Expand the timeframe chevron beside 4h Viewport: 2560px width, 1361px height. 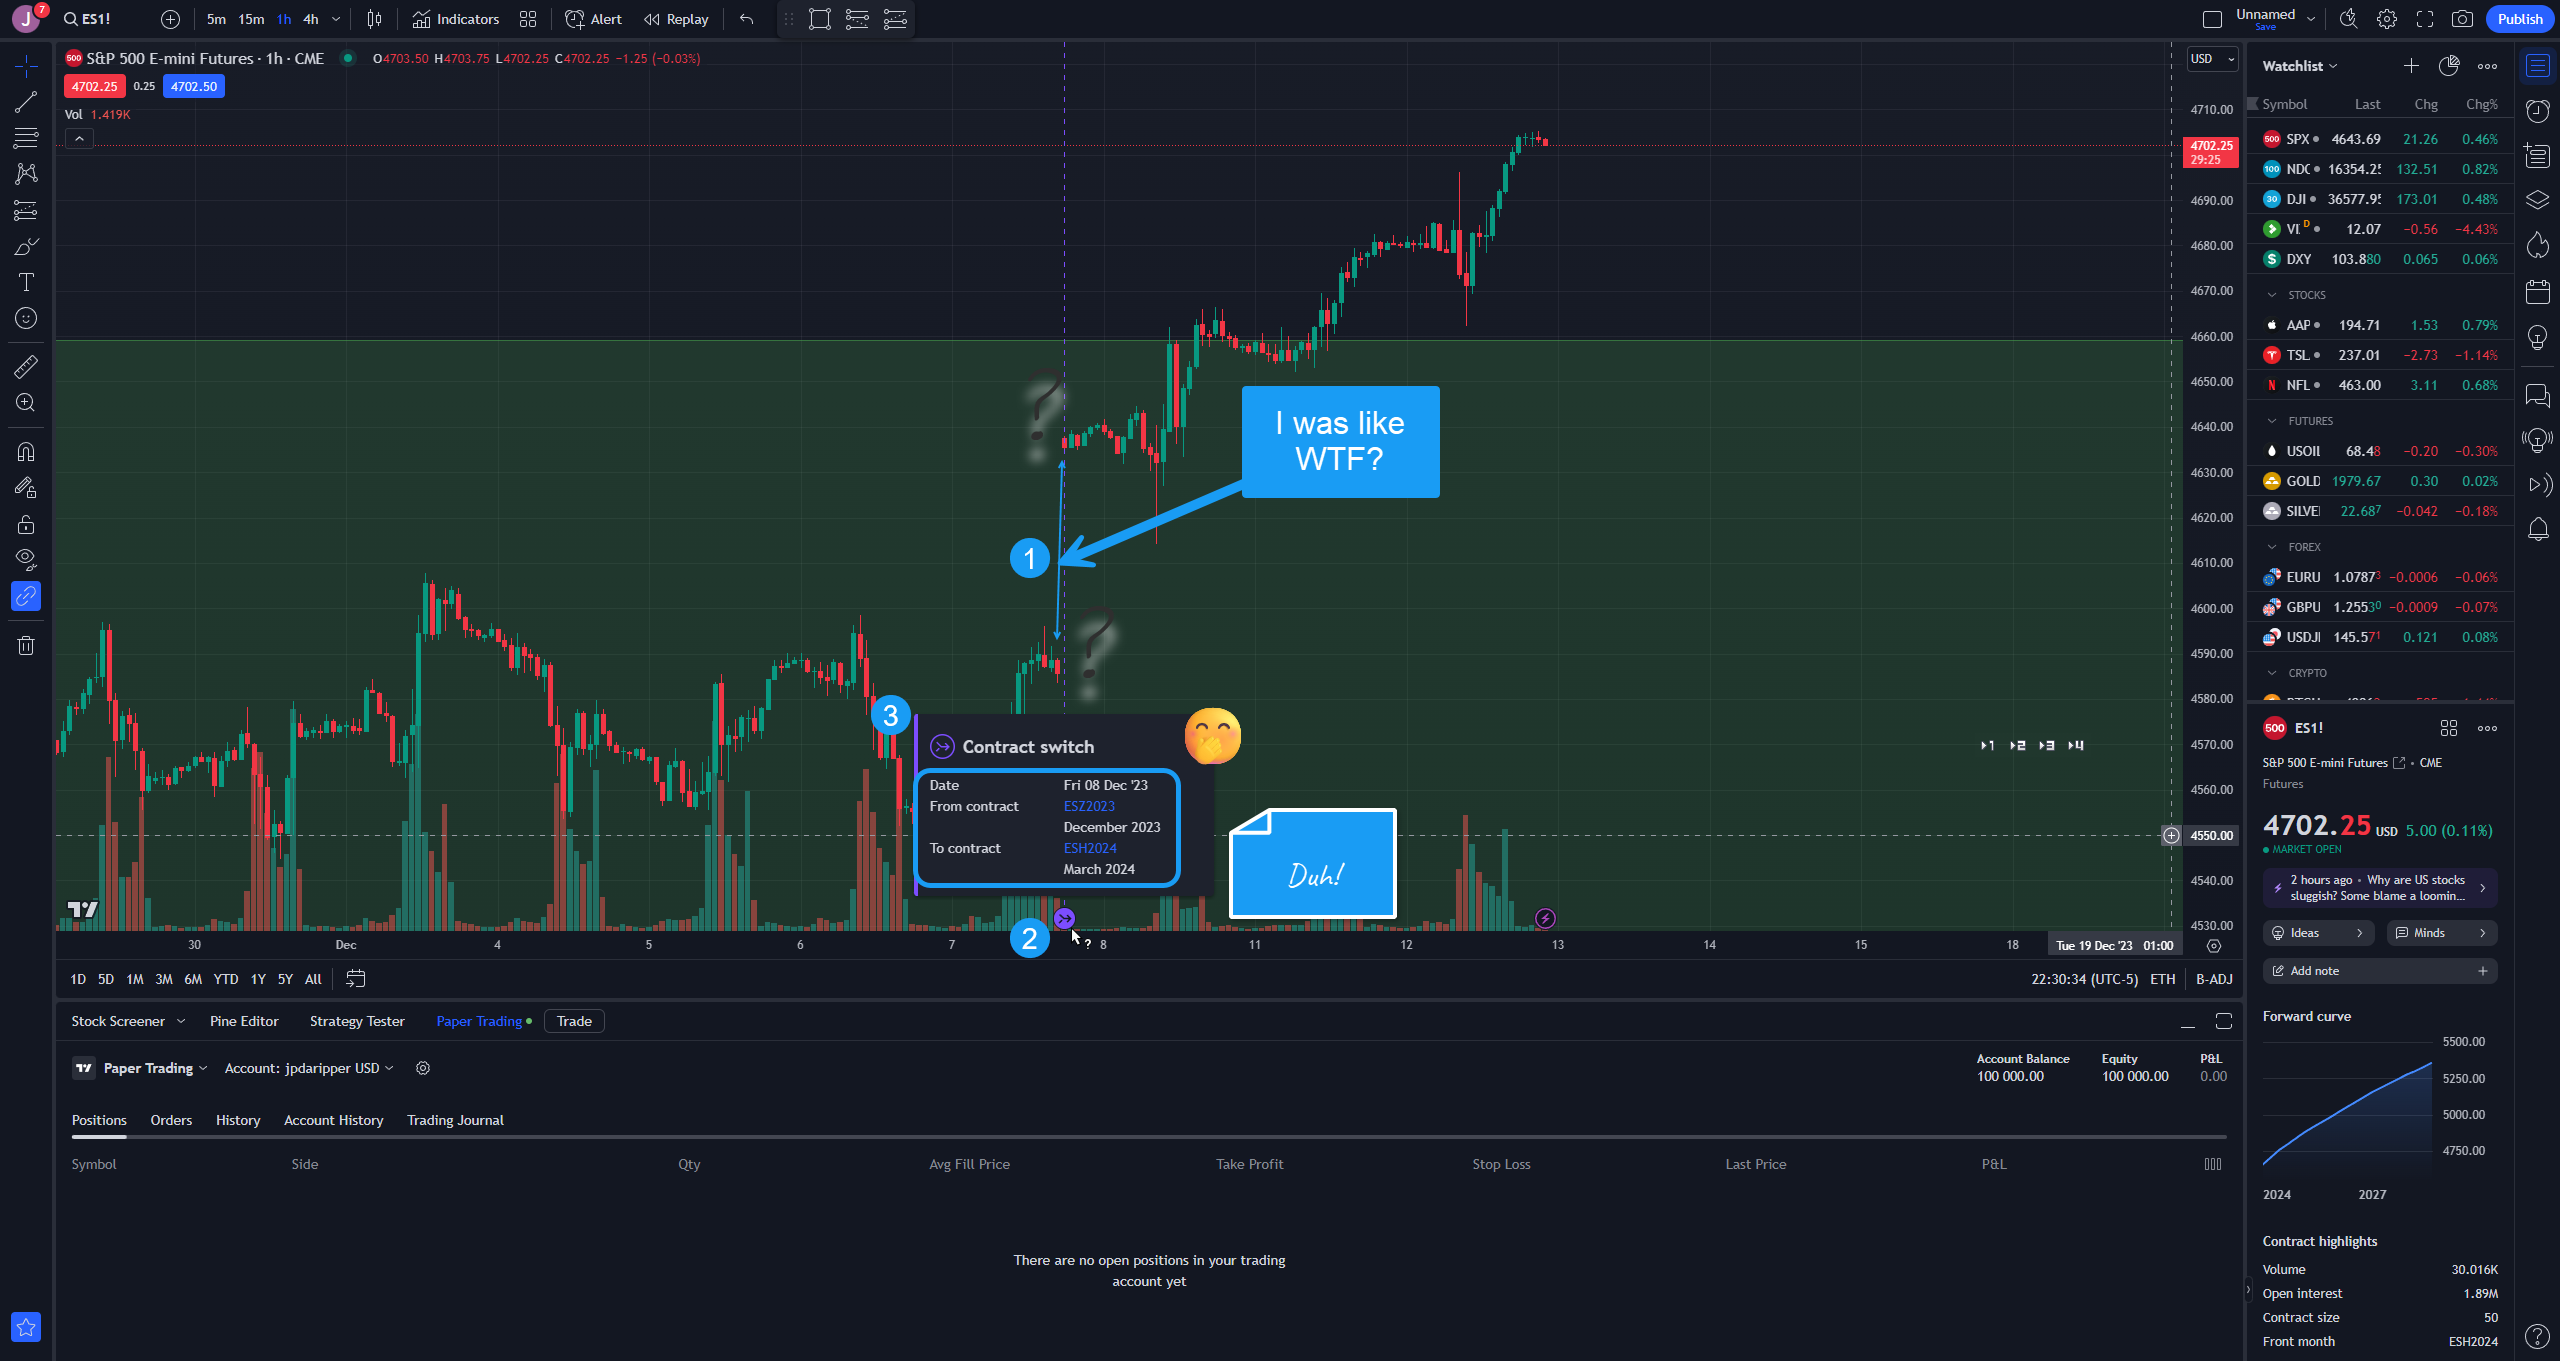pyautogui.click(x=336, y=19)
